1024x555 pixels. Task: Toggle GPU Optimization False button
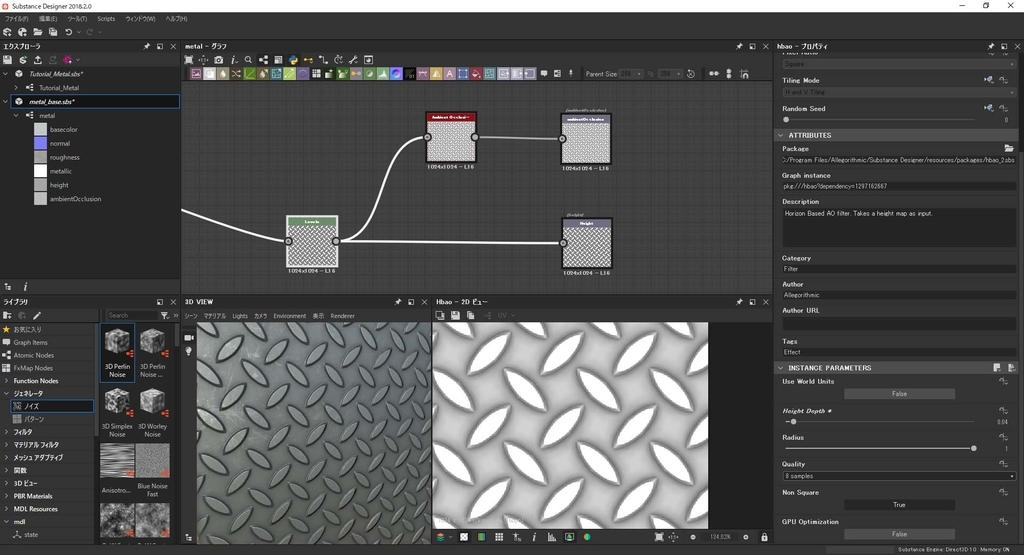tap(899, 534)
